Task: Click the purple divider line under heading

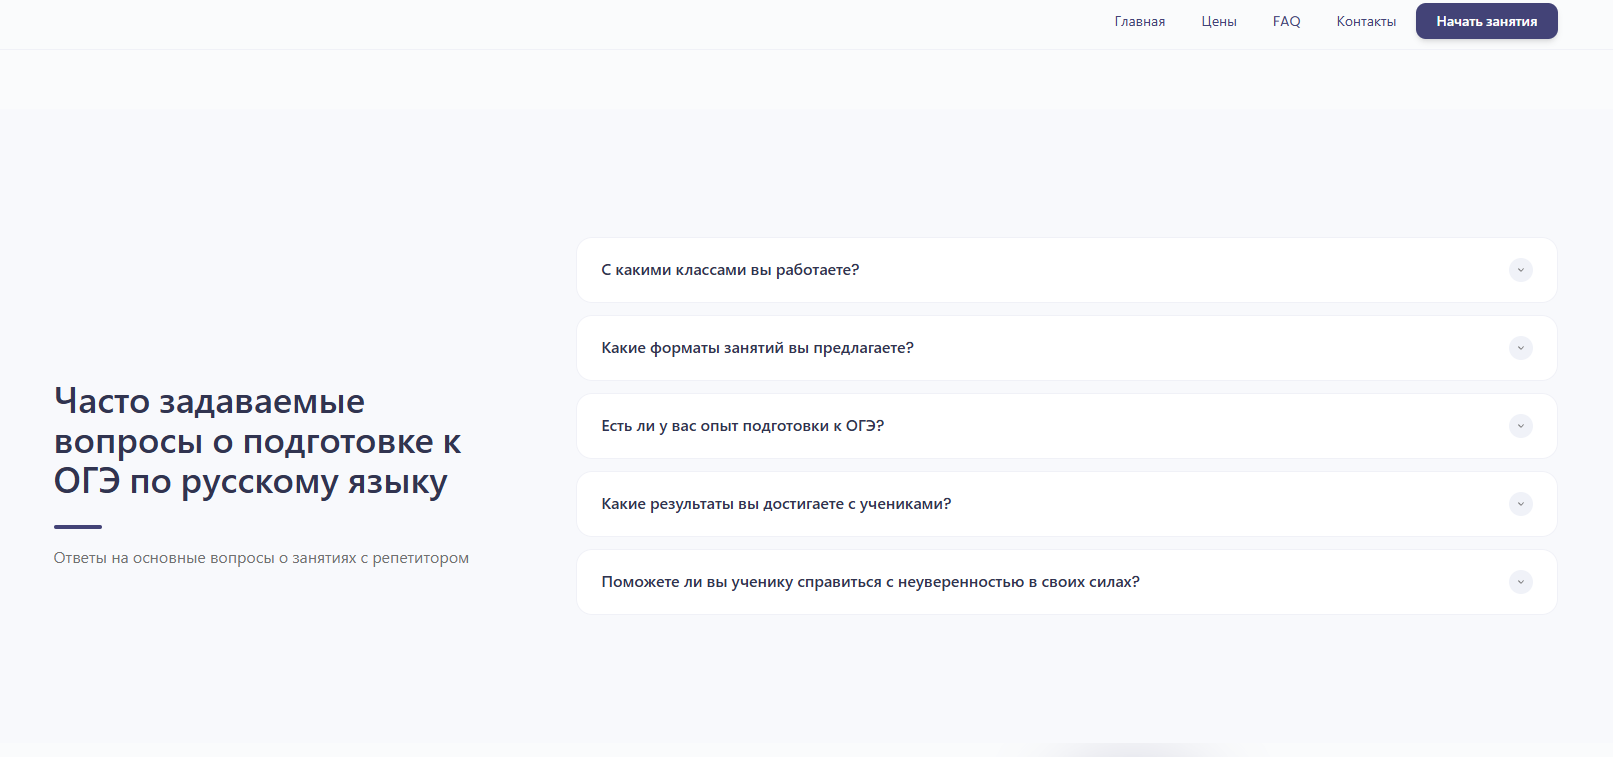Action: click(78, 527)
